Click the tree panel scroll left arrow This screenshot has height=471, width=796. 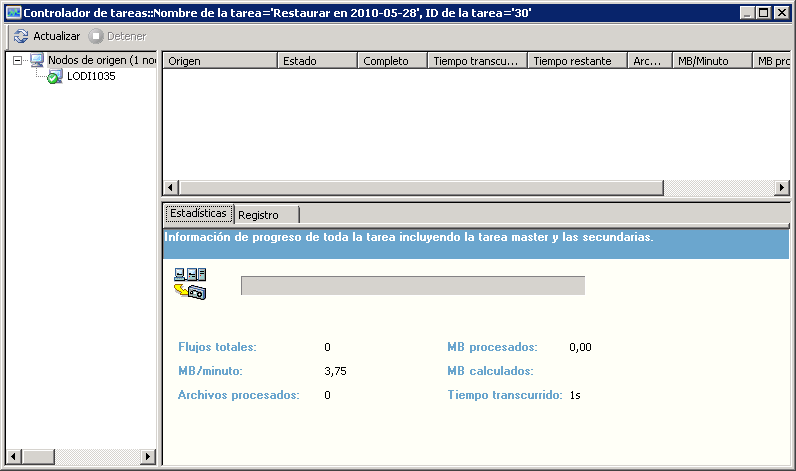[13, 456]
